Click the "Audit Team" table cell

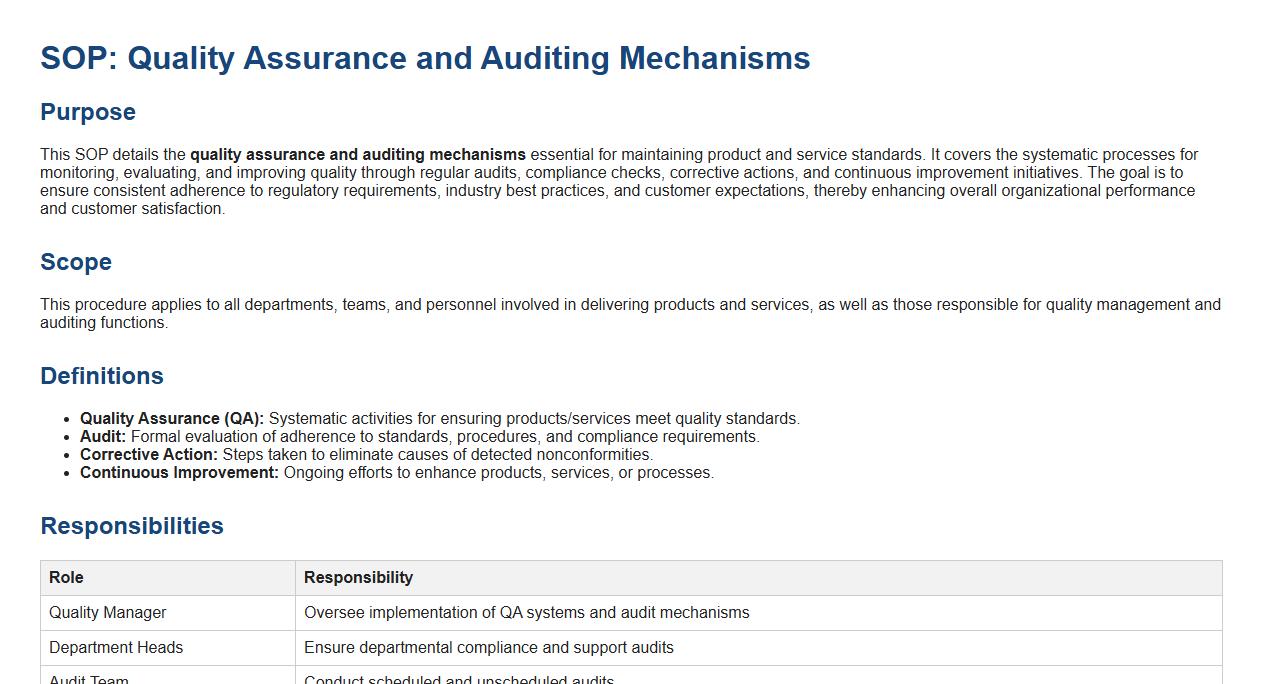[89, 679]
